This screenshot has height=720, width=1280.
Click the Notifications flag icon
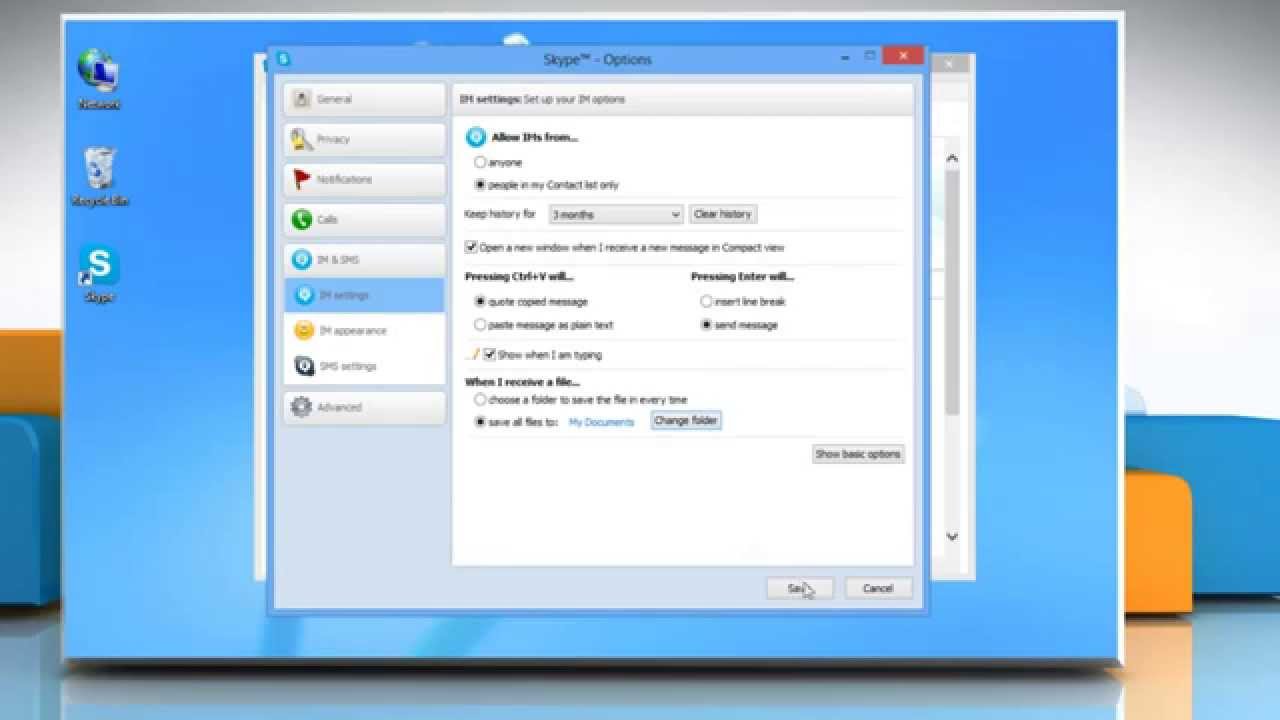pos(301,179)
